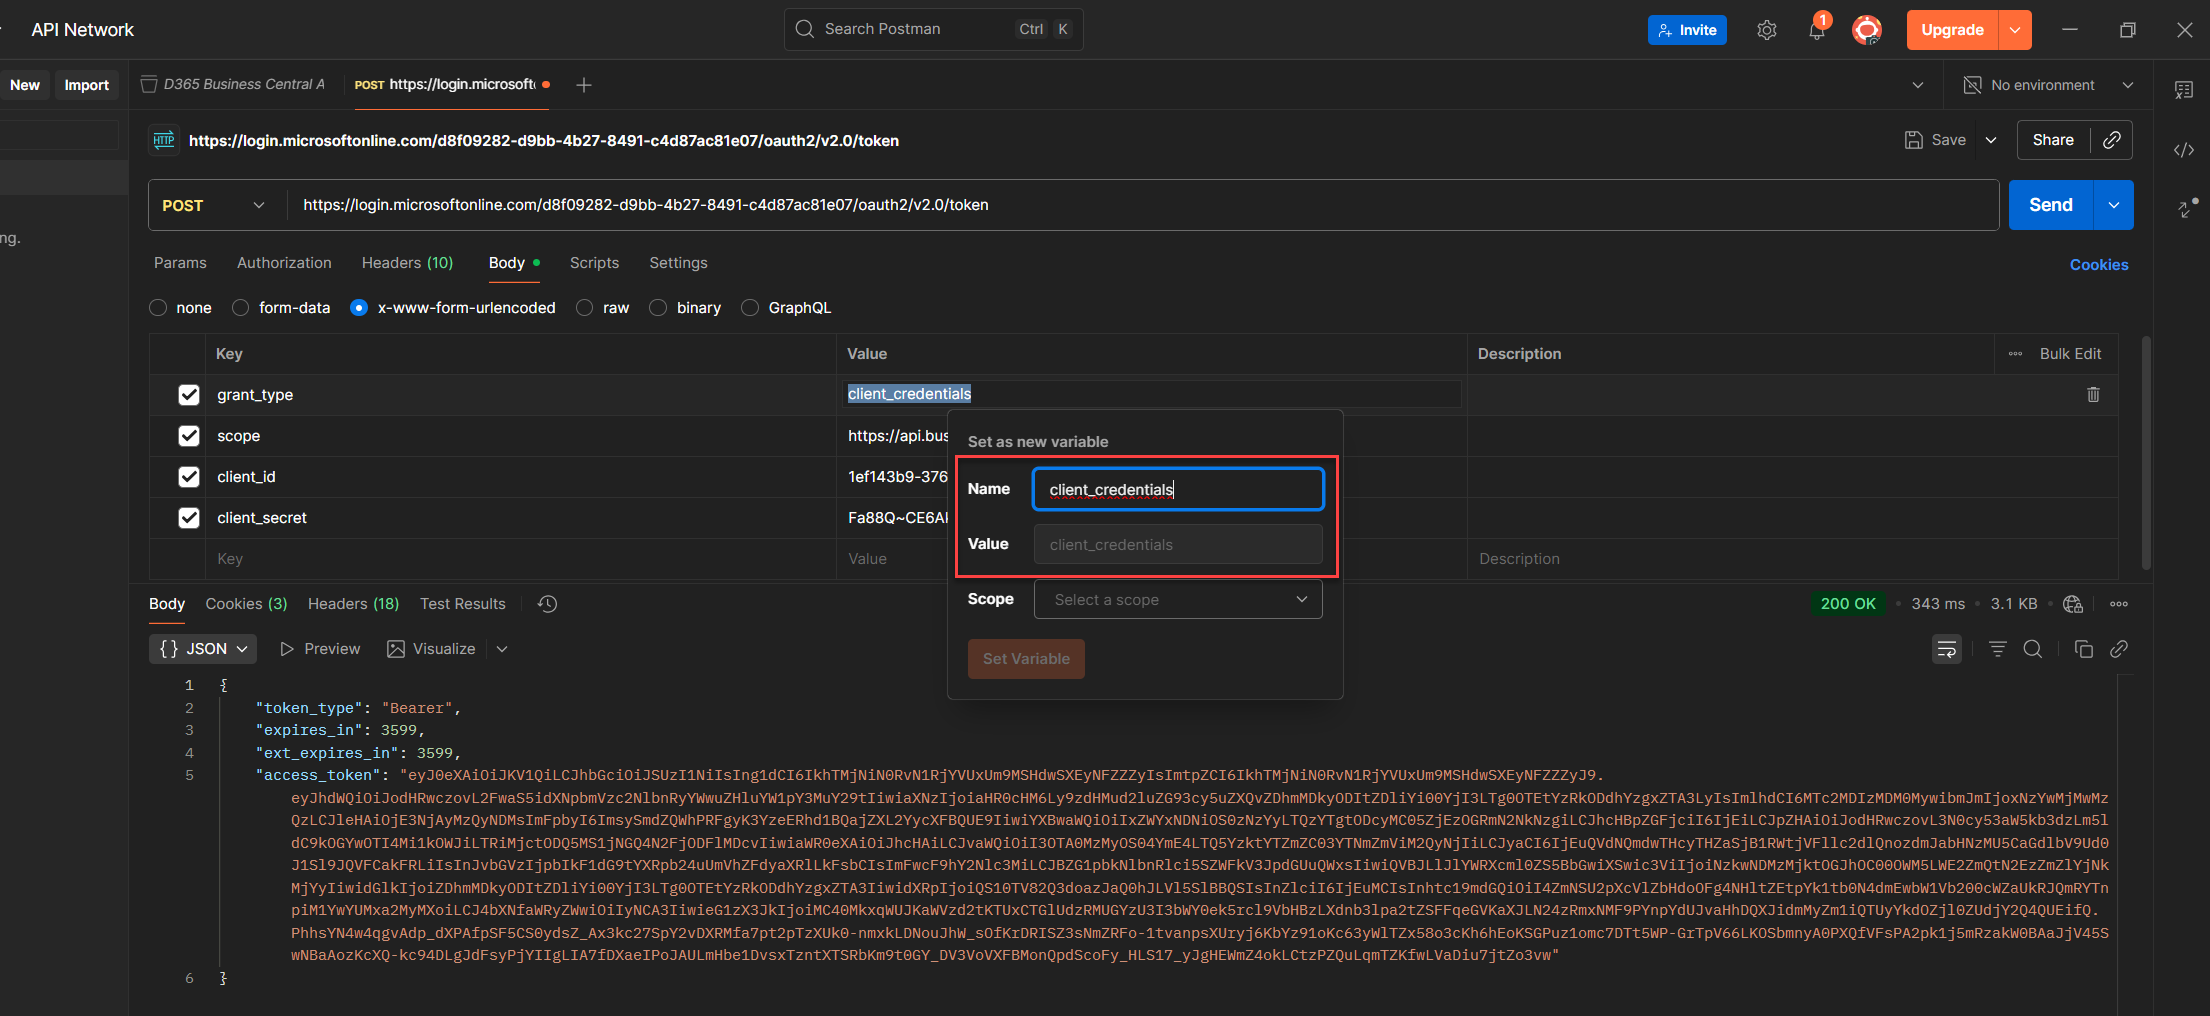2210x1016 pixels.
Task: Open Upgrade dropdown arrow
Action: click(x=2014, y=30)
